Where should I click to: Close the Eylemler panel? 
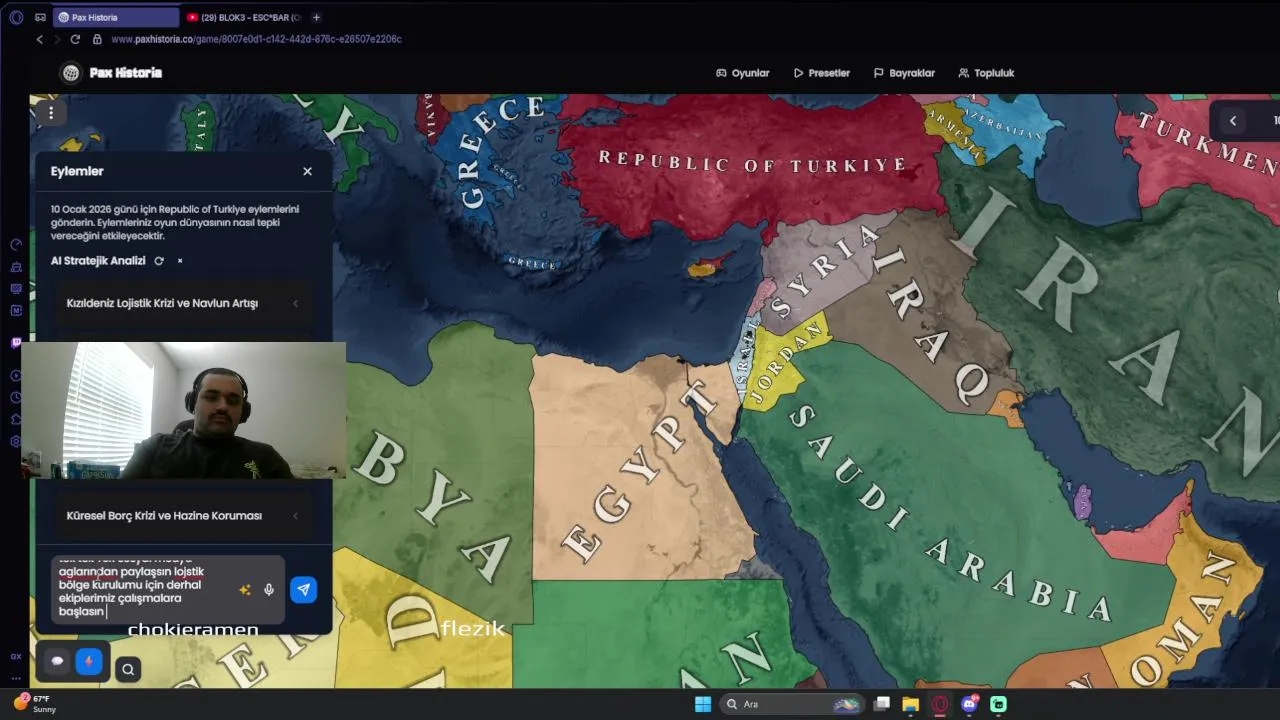tap(307, 171)
